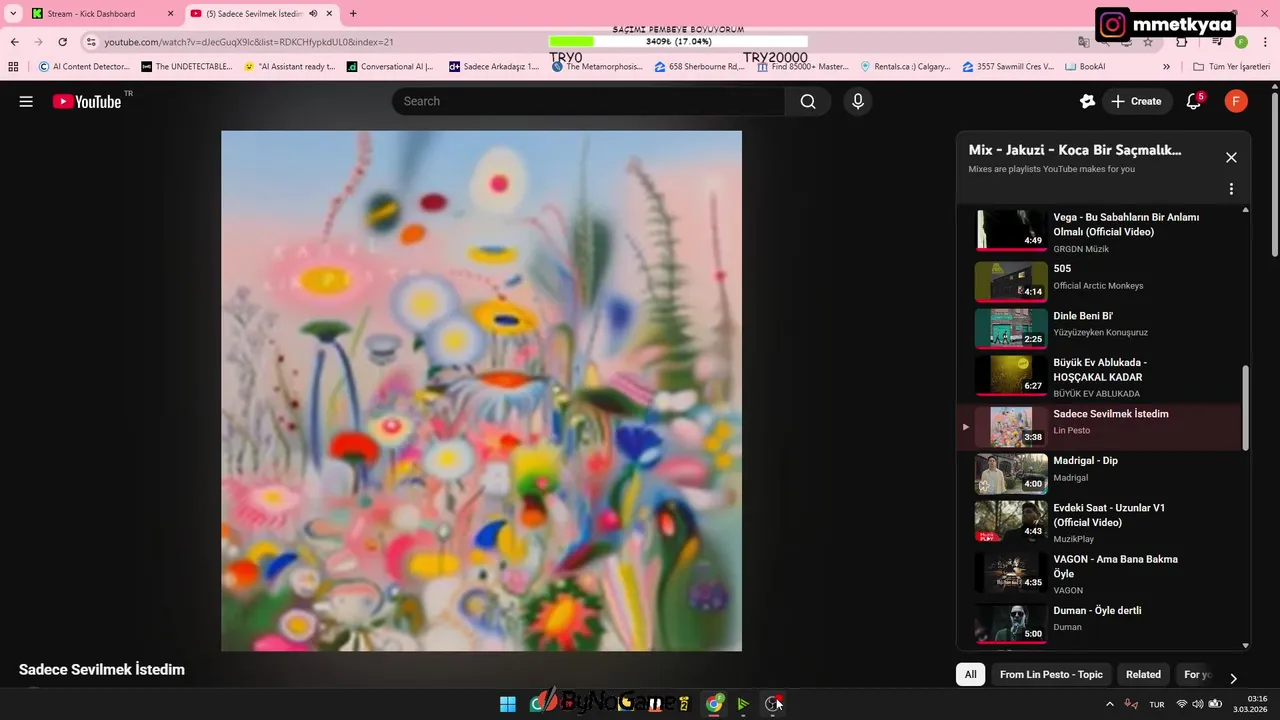Open the Windows Start menu
This screenshot has width=1280, height=720.
click(508, 704)
